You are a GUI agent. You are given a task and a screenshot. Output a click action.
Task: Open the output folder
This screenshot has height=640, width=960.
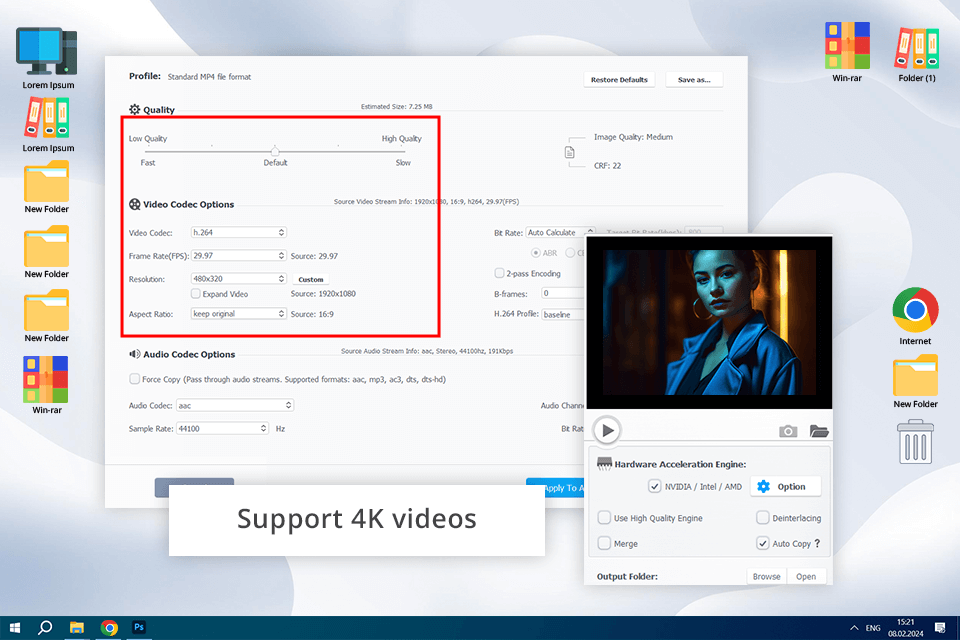pos(806,576)
